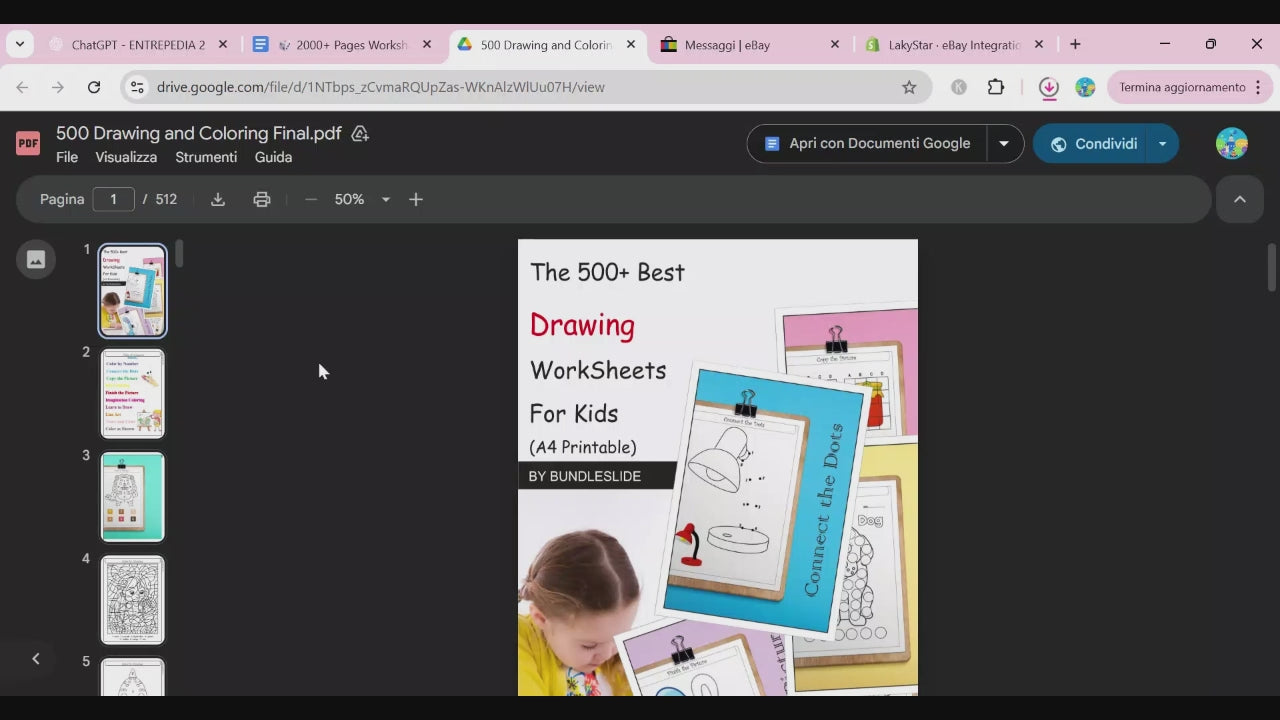The height and width of the screenshot is (720, 1280).
Task: Open a new browser tab
Action: [1075, 44]
